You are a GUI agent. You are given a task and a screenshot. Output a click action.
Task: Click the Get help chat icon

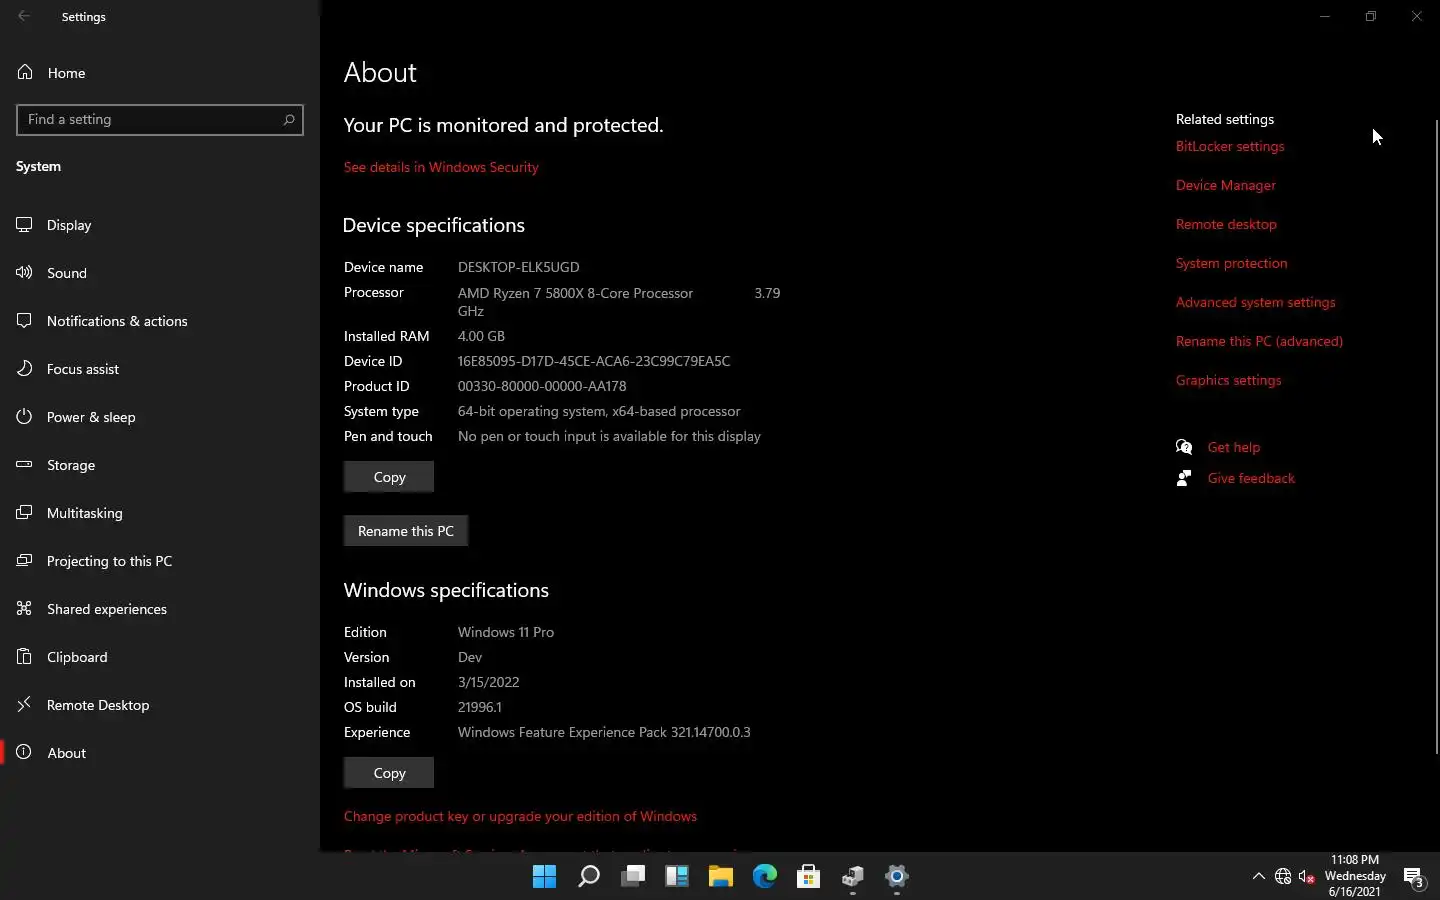(x=1184, y=447)
